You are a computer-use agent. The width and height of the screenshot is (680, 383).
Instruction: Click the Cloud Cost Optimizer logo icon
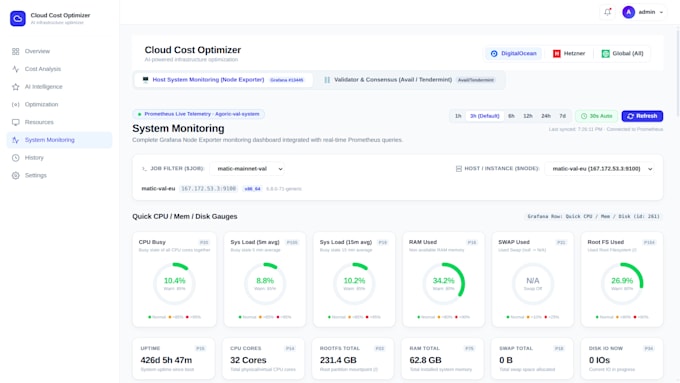click(18, 19)
